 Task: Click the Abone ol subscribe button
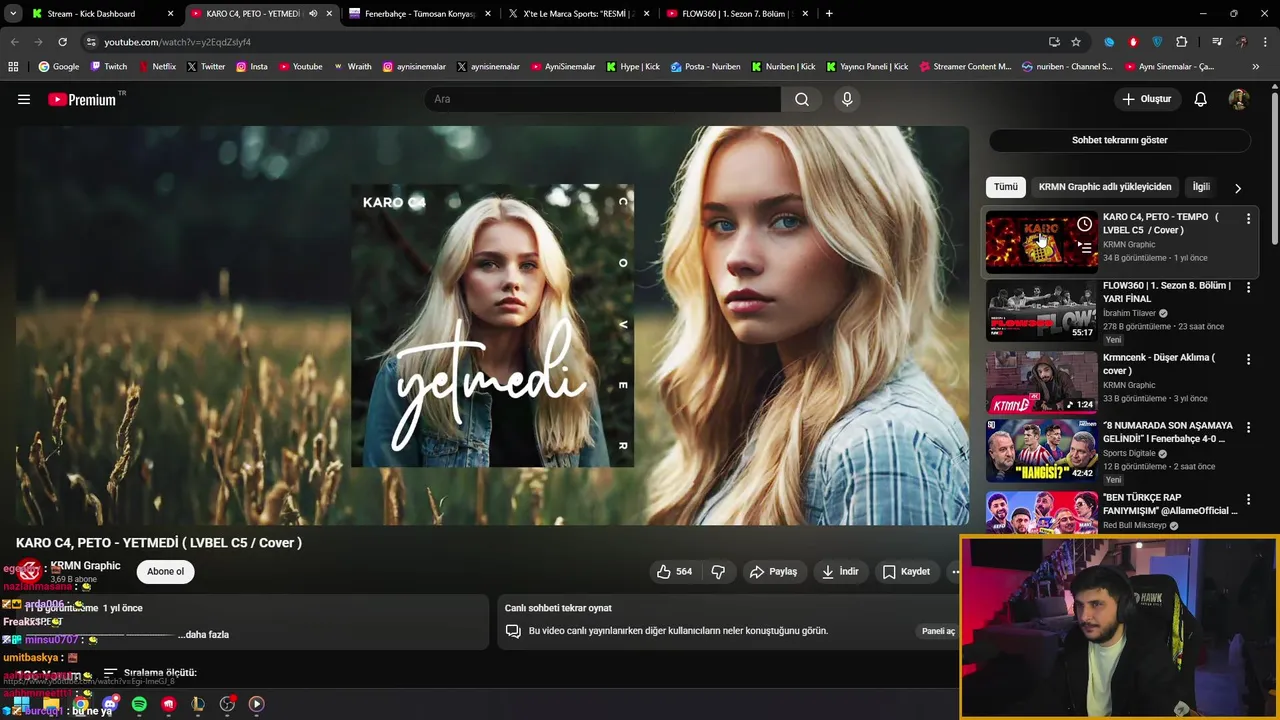coord(165,572)
